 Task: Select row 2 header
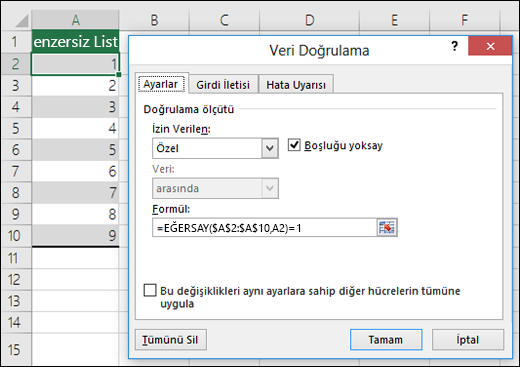[x=16, y=64]
